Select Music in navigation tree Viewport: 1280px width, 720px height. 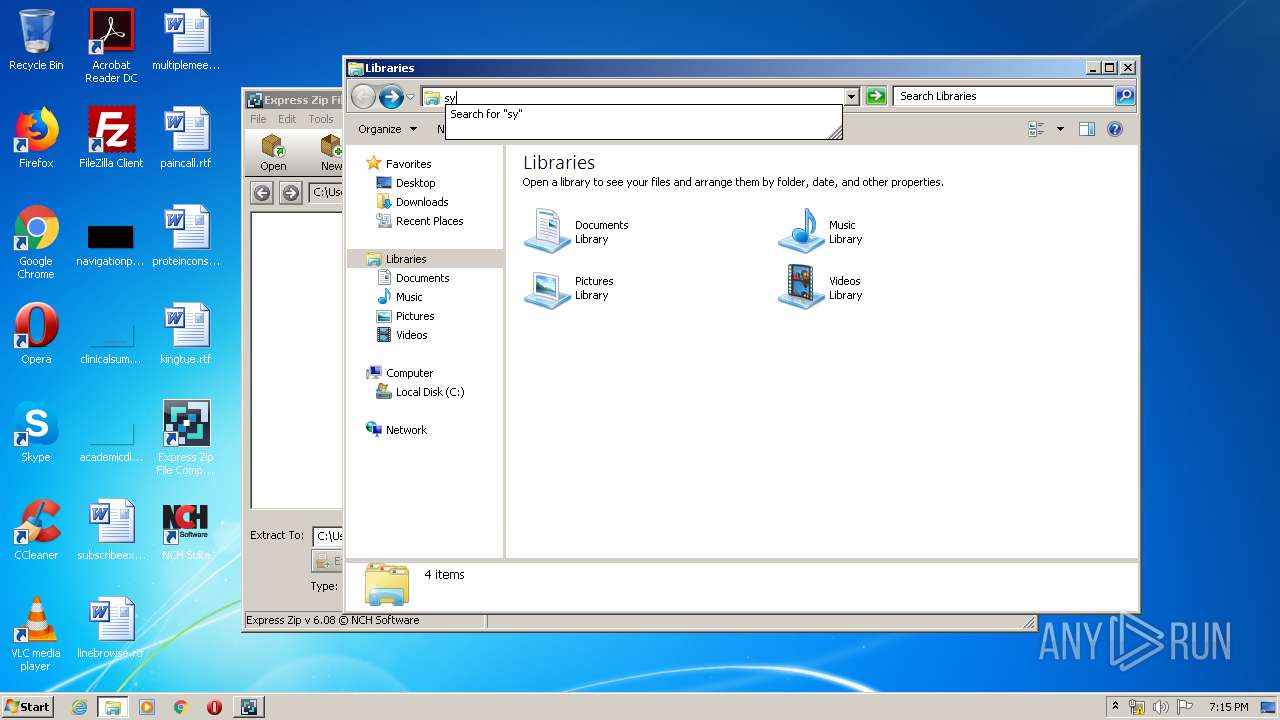pyautogui.click(x=400, y=297)
